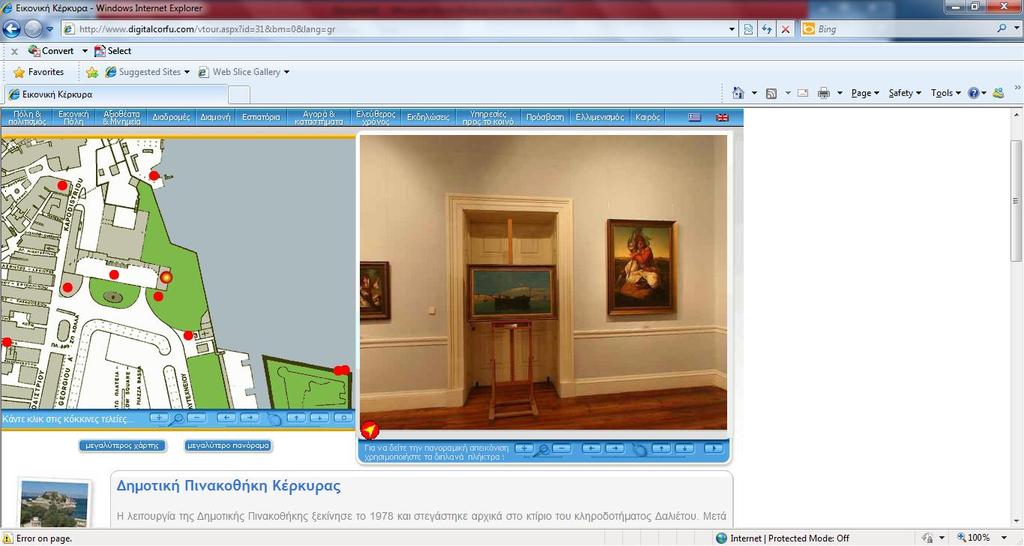The image size is (1024, 546).
Task: Pan the map right with arrow button
Action: [249, 418]
